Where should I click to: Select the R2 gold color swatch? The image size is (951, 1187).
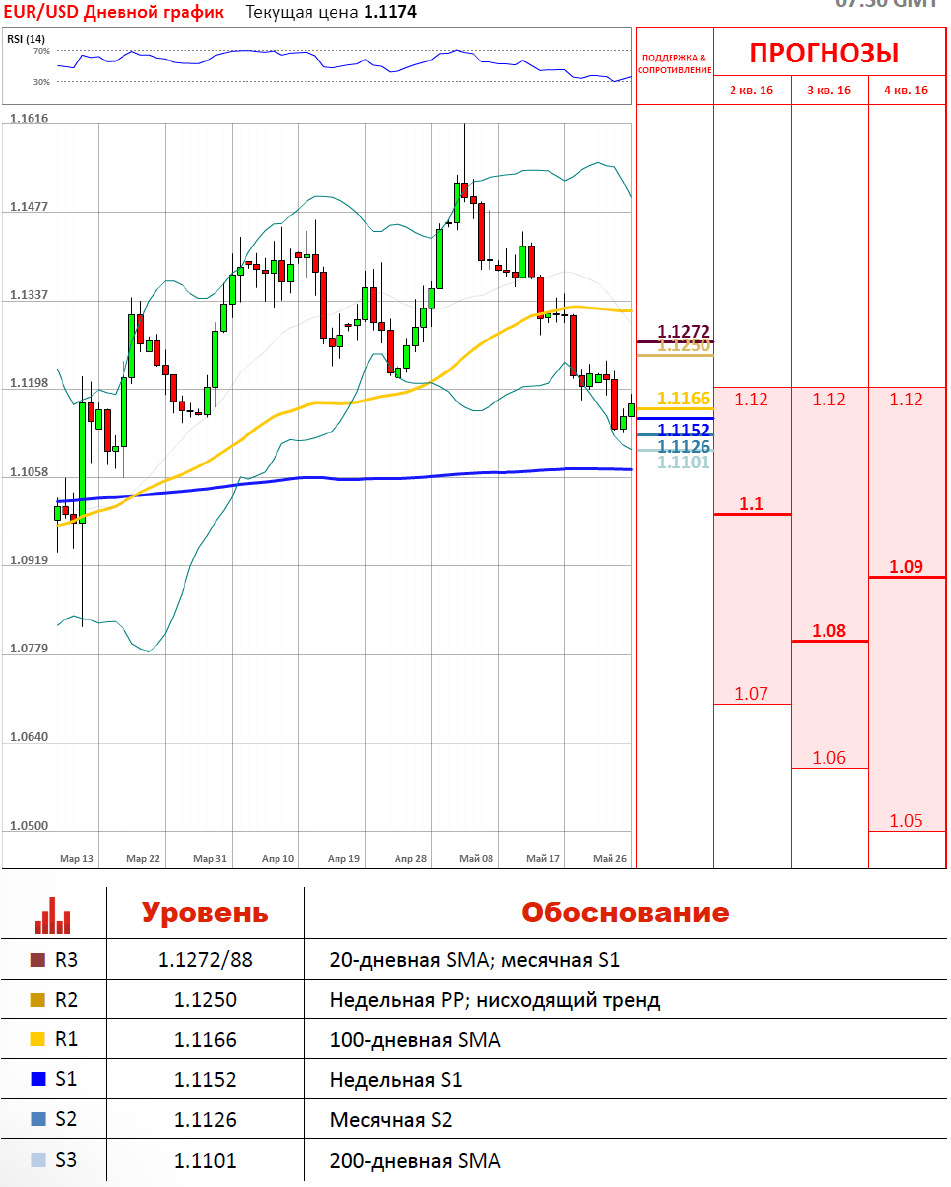coord(38,1000)
